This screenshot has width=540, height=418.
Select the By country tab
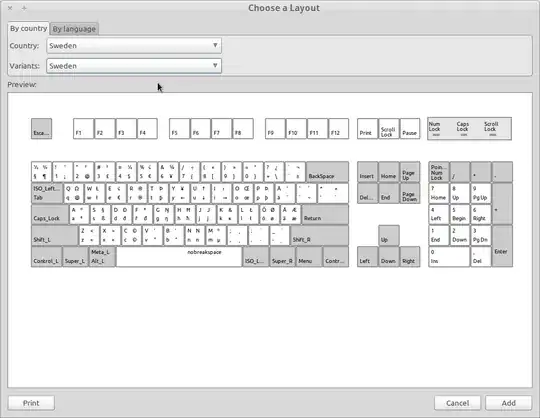29,28
